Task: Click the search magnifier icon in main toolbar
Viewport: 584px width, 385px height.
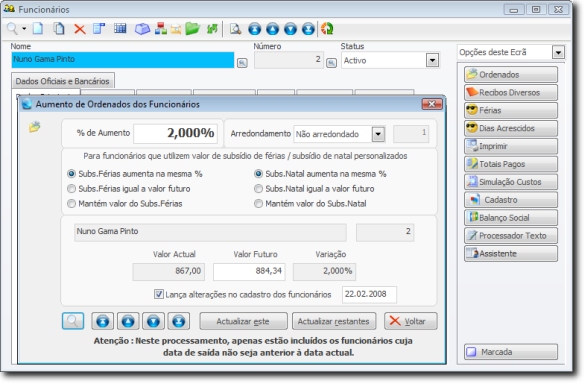Action: [x=12, y=29]
